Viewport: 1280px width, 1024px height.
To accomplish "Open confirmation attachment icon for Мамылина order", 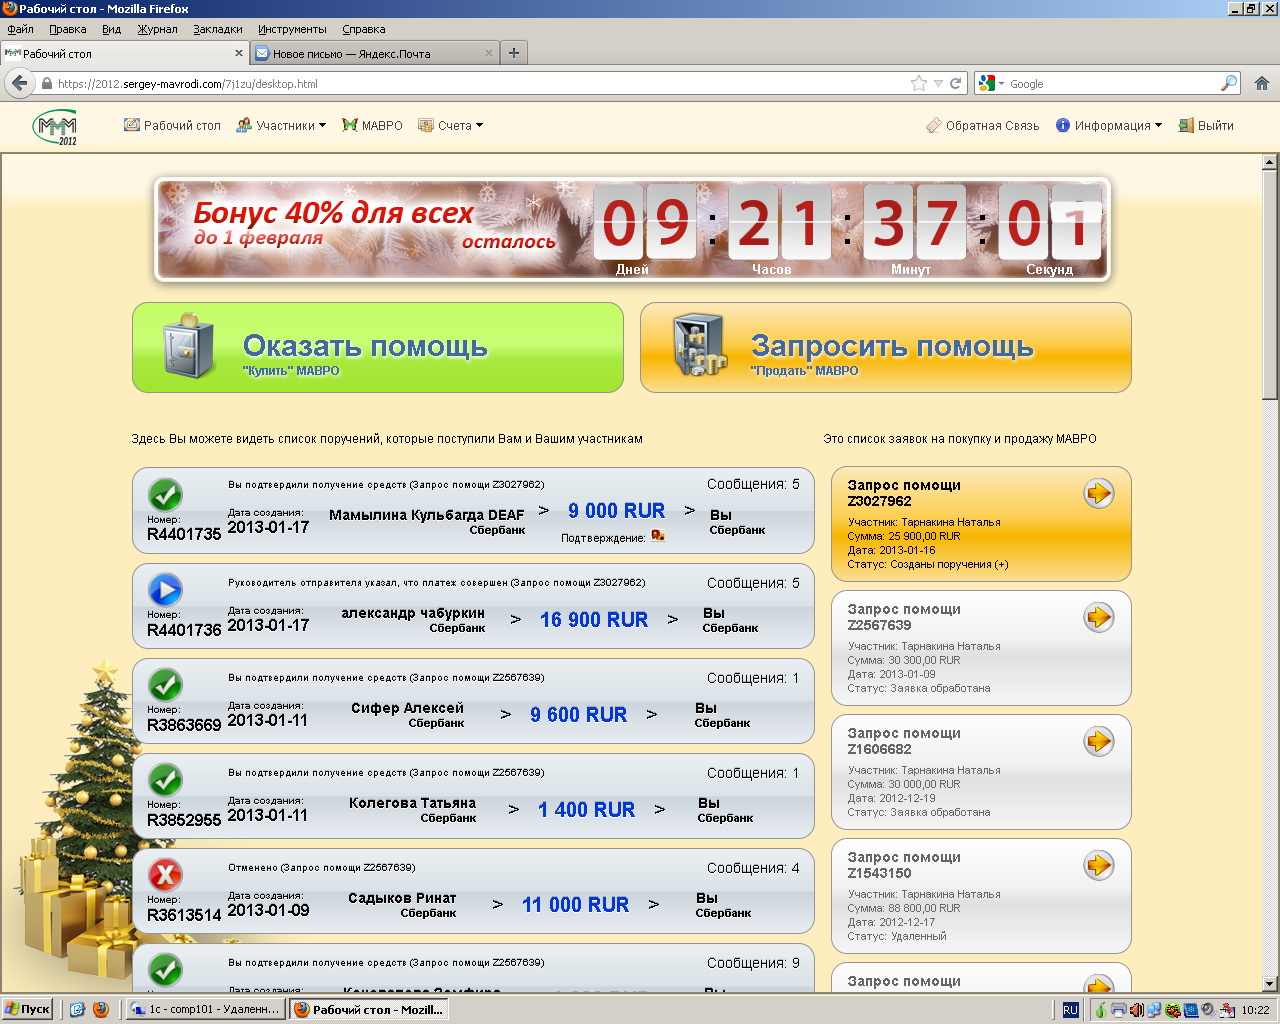I will click(x=657, y=536).
